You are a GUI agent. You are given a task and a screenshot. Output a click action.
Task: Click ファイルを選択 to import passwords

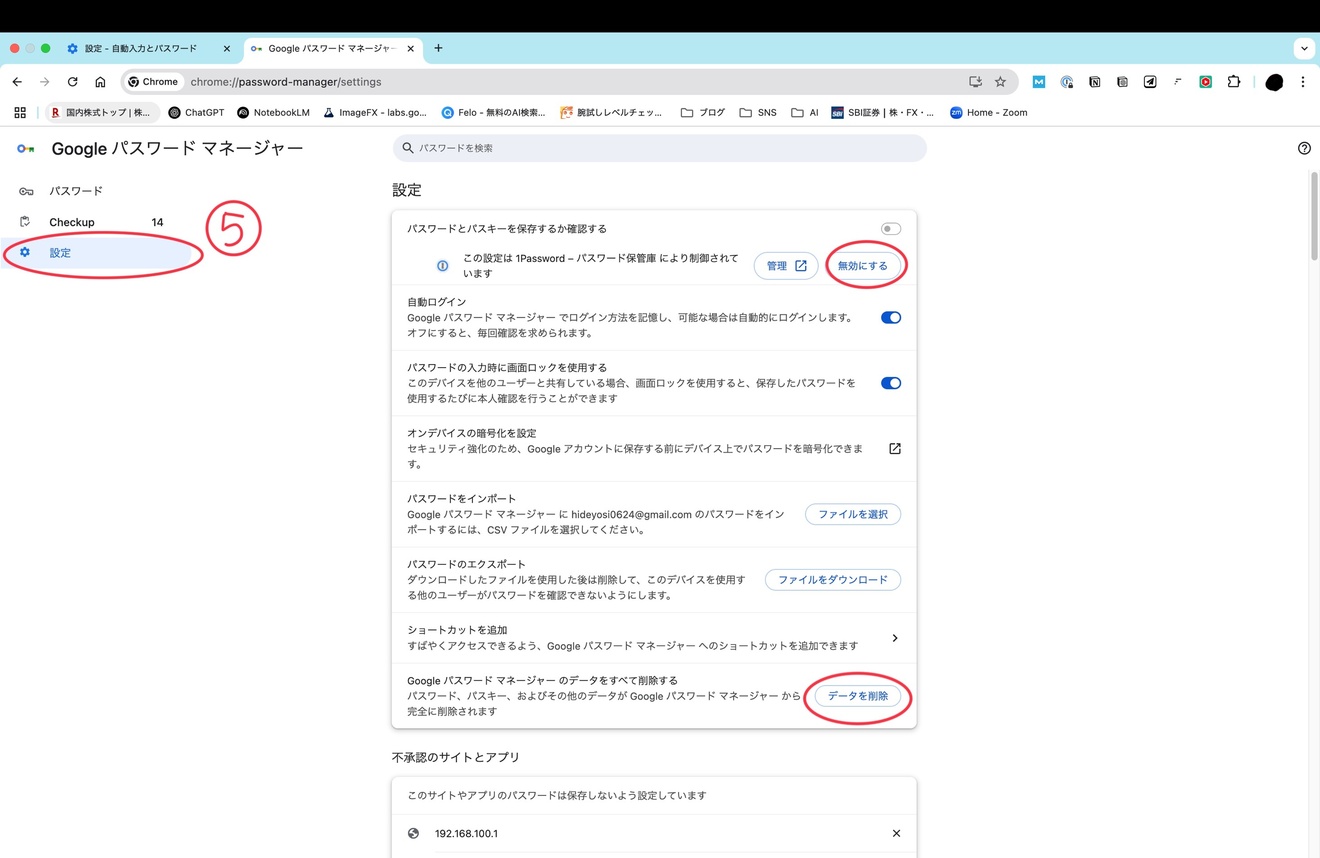(x=853, y=514)
